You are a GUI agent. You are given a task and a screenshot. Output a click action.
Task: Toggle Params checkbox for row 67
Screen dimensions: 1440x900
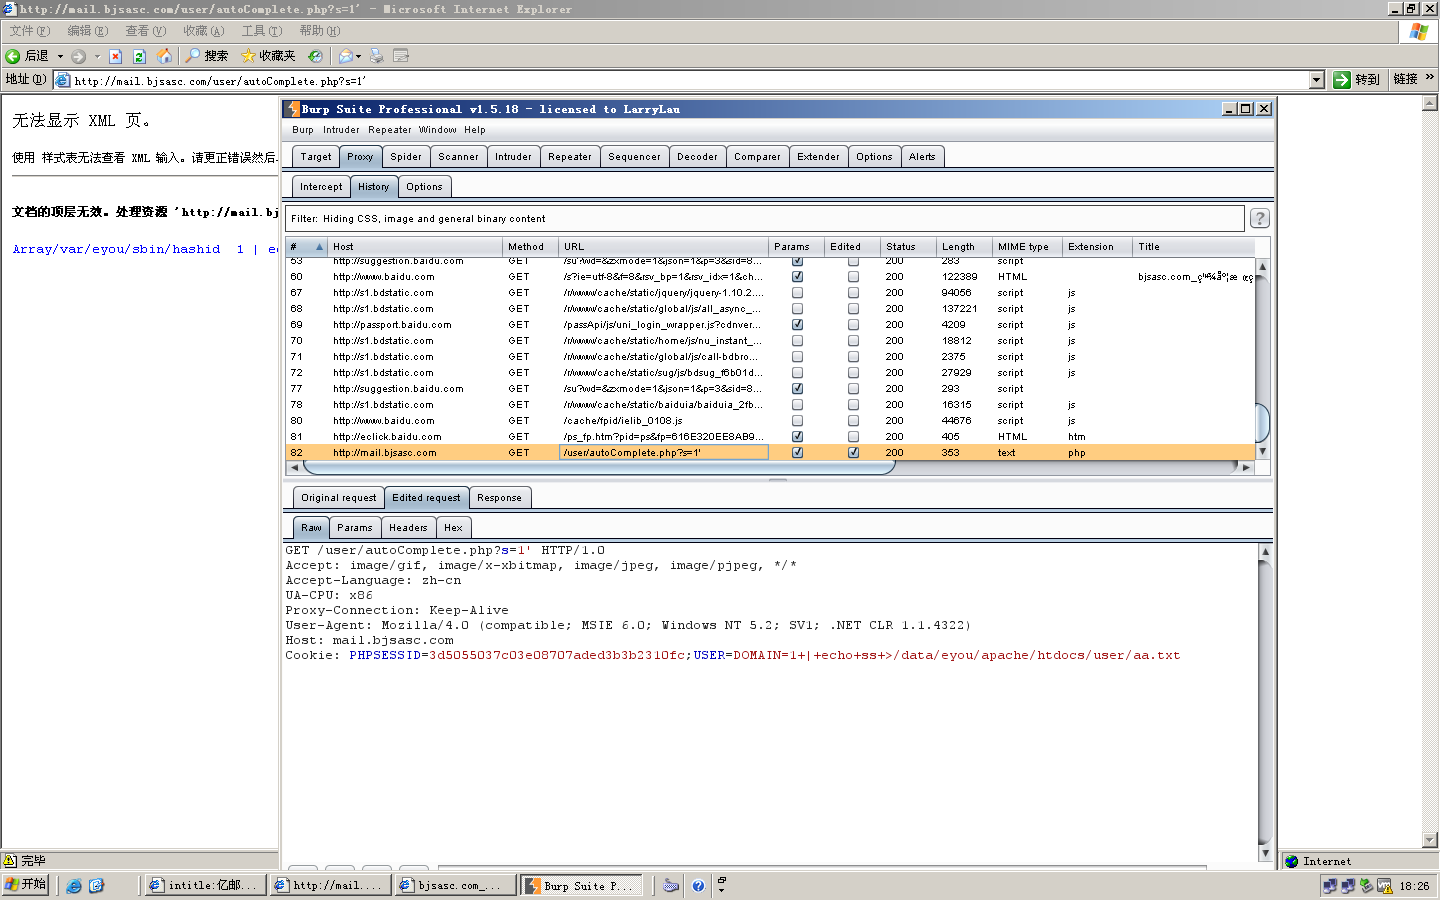point(797,292)
